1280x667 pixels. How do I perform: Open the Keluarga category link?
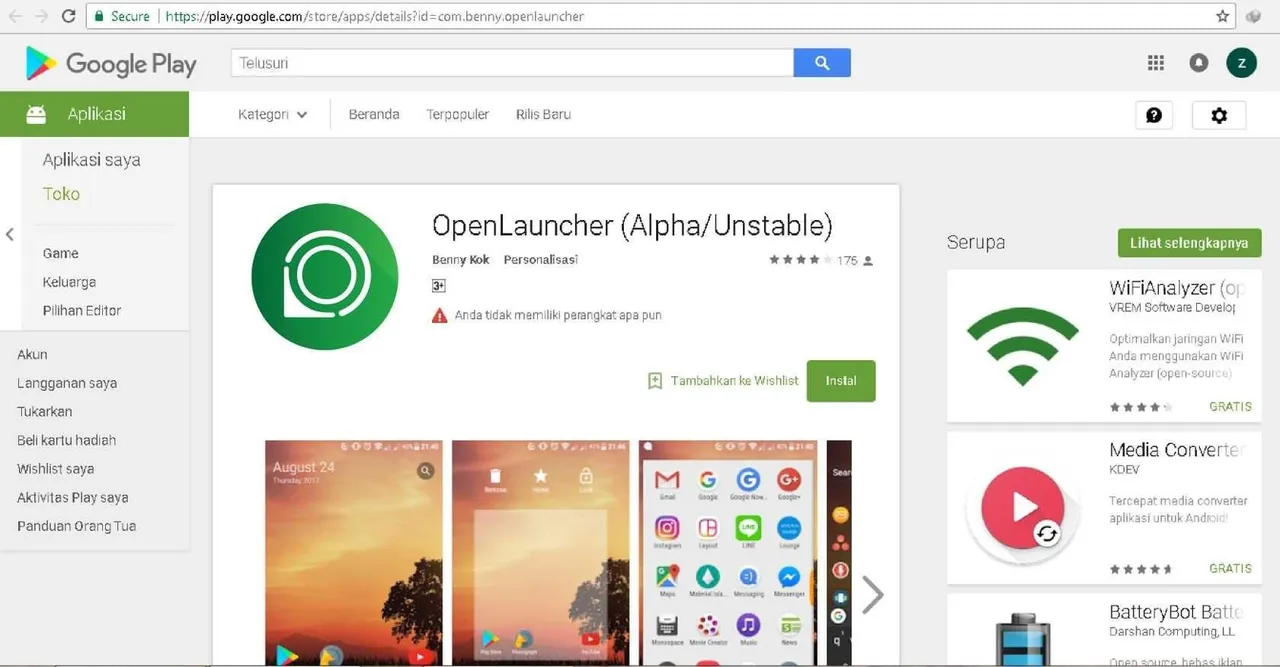tap(69, 282)
